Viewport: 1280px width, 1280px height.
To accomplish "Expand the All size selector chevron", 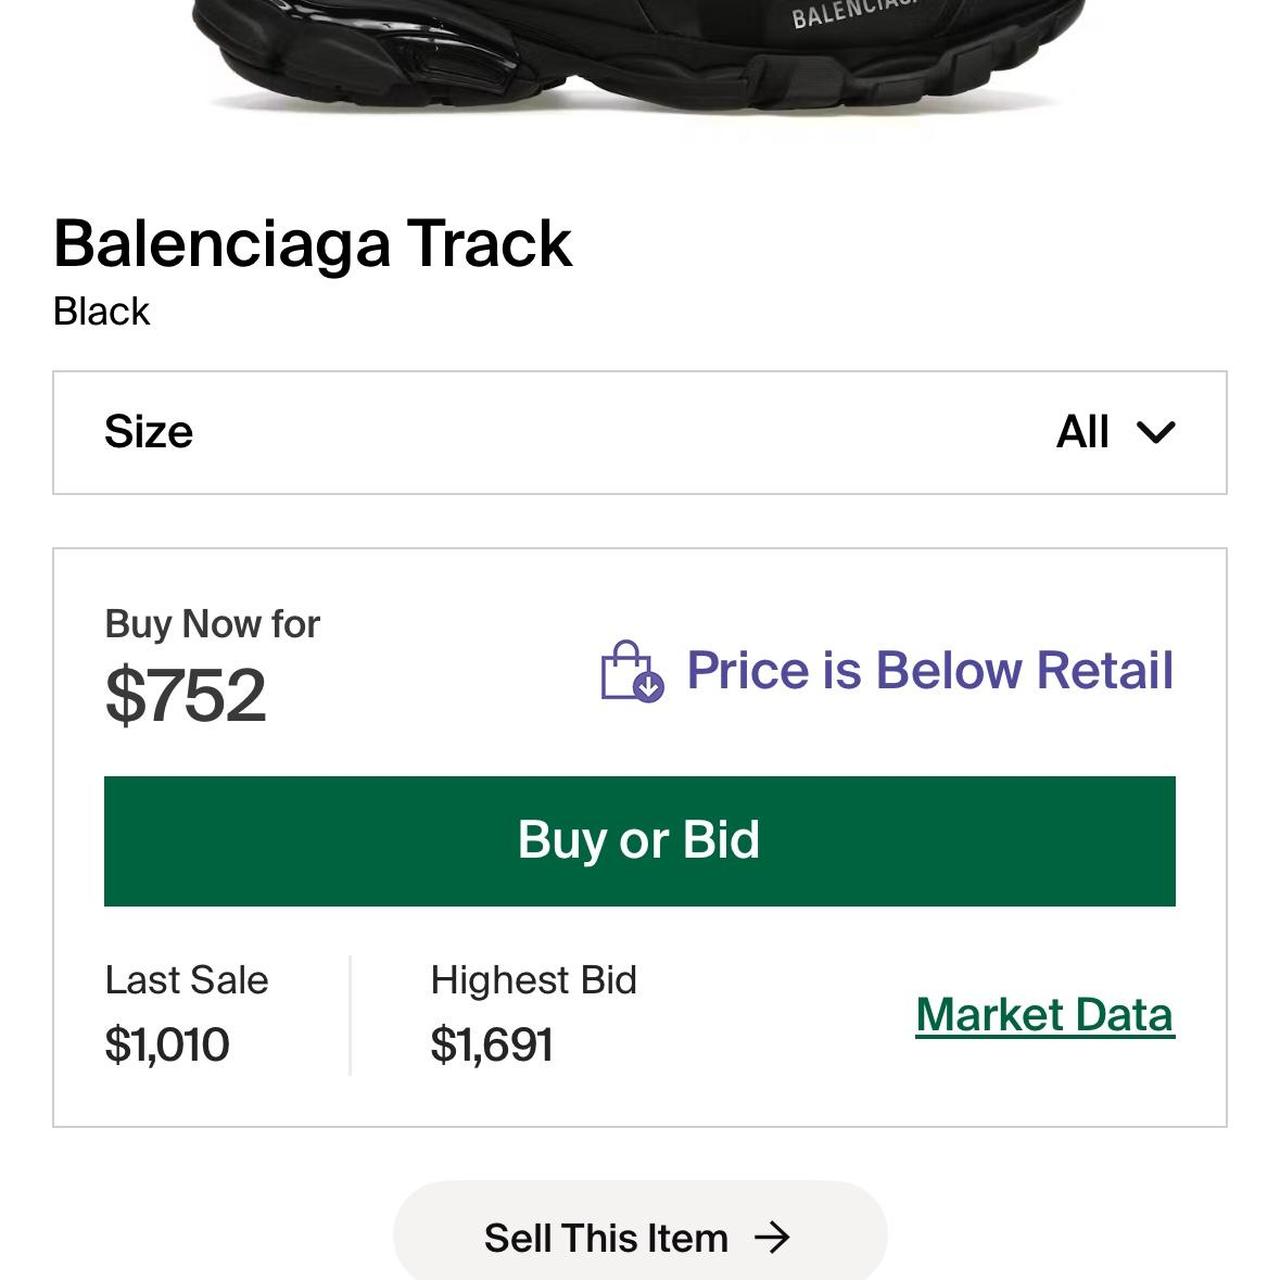I will tap(1155, 433).
